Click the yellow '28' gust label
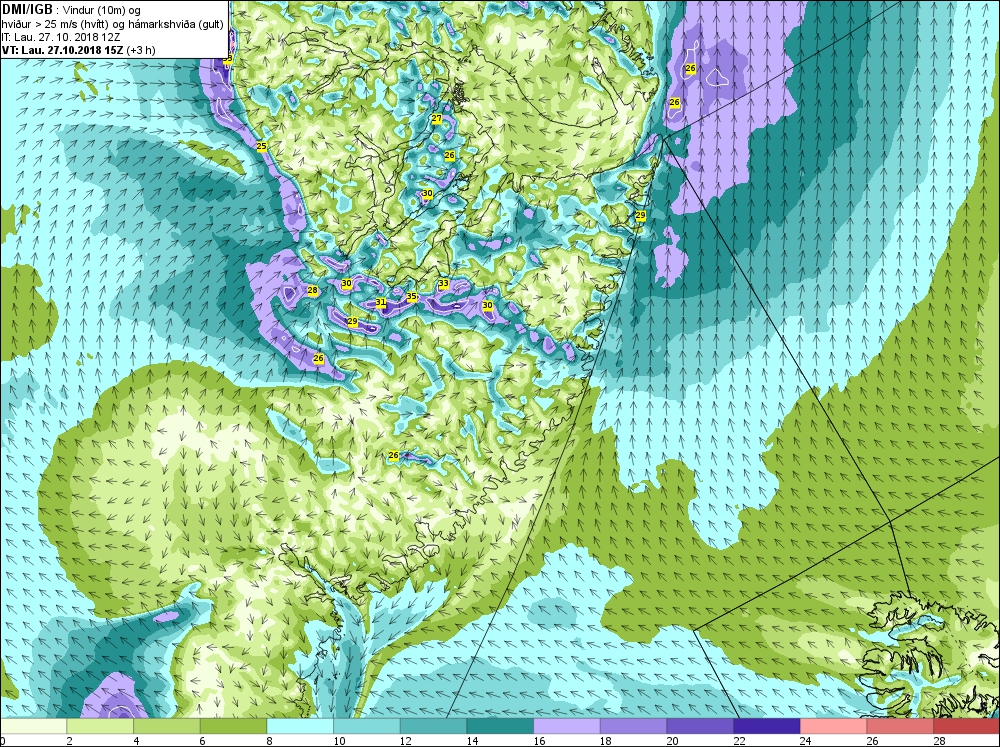This screenshot has width=1000, height=747. pyautogui.click(x=312, y=291)
